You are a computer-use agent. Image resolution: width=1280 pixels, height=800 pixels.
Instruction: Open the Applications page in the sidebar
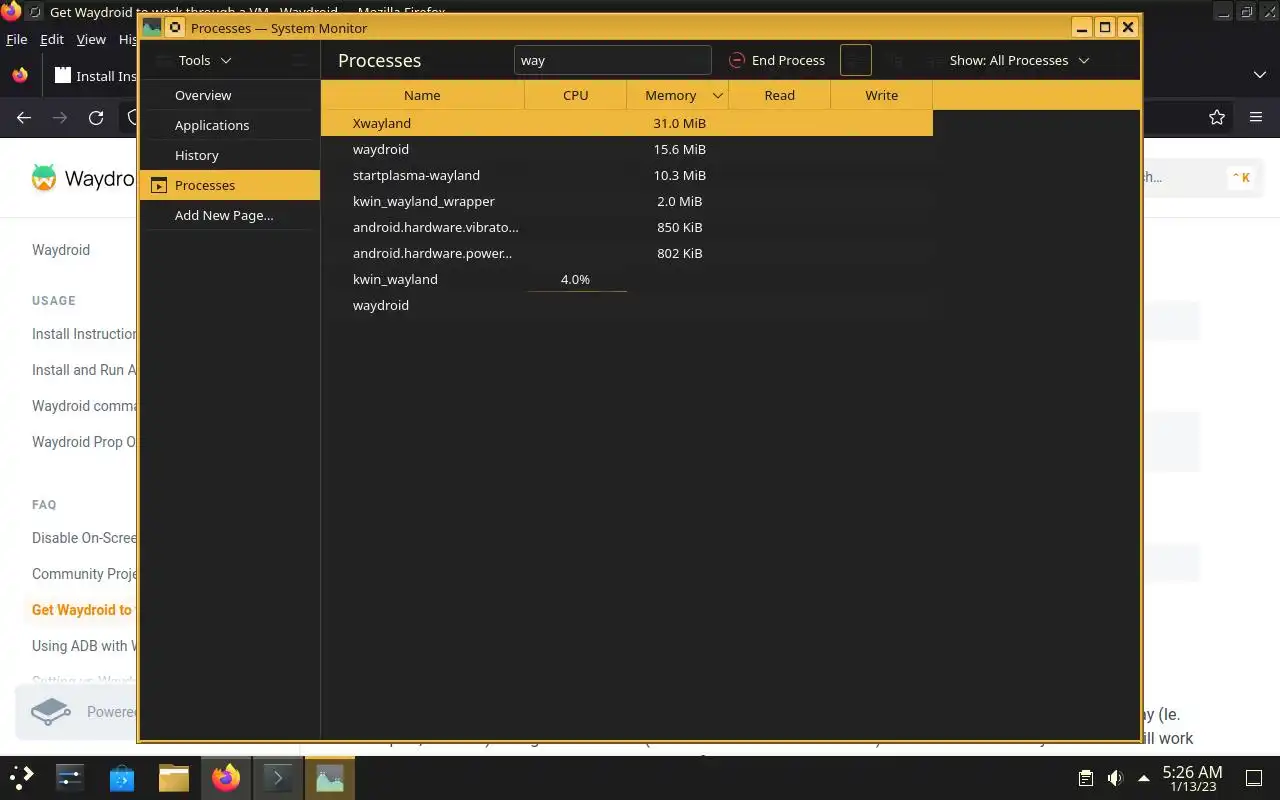230,125
